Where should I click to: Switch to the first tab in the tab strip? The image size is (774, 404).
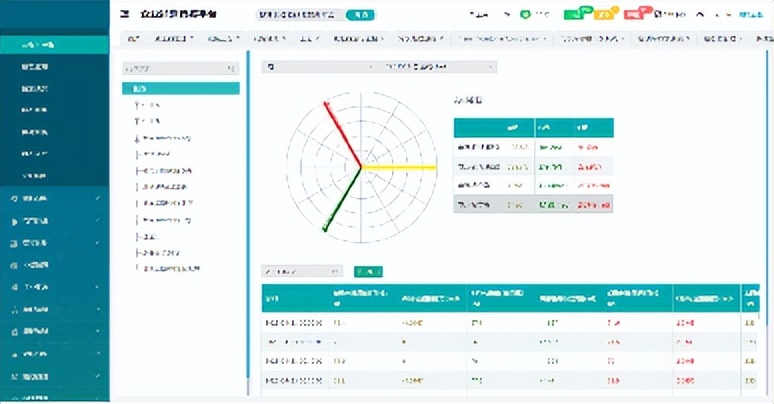134,39
